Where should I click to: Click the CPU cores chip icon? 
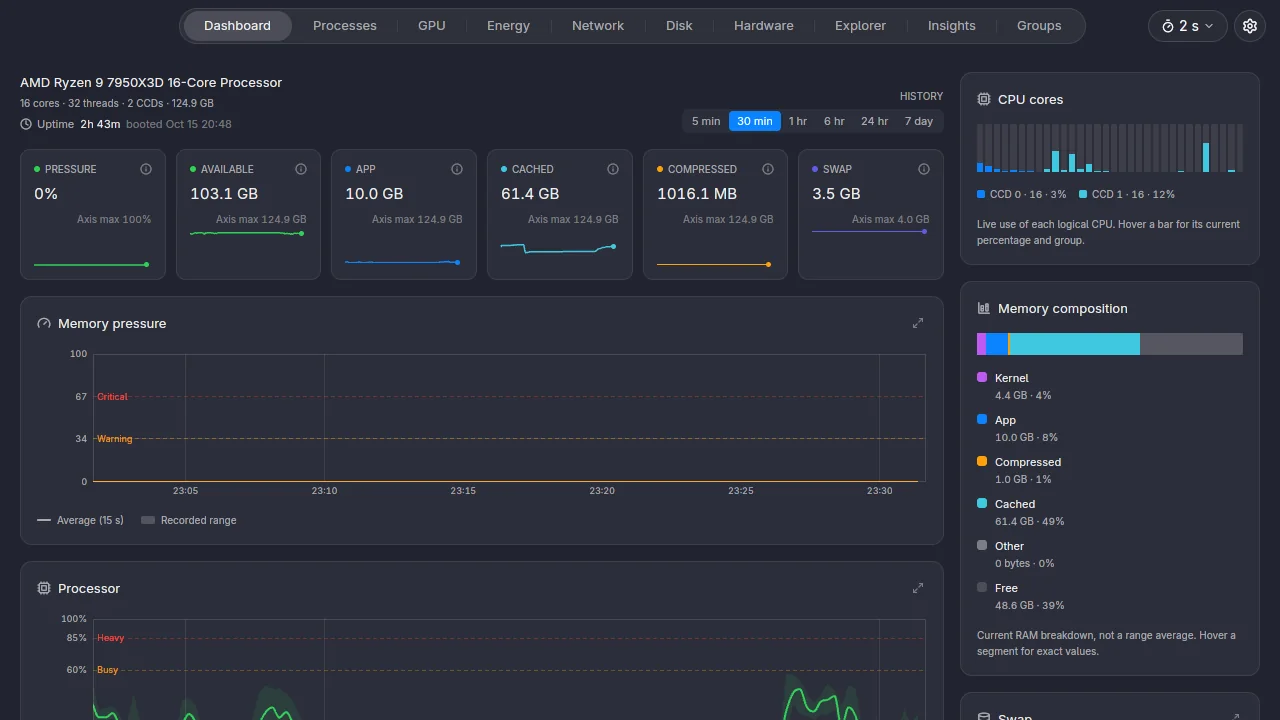(x=984, y=99)
